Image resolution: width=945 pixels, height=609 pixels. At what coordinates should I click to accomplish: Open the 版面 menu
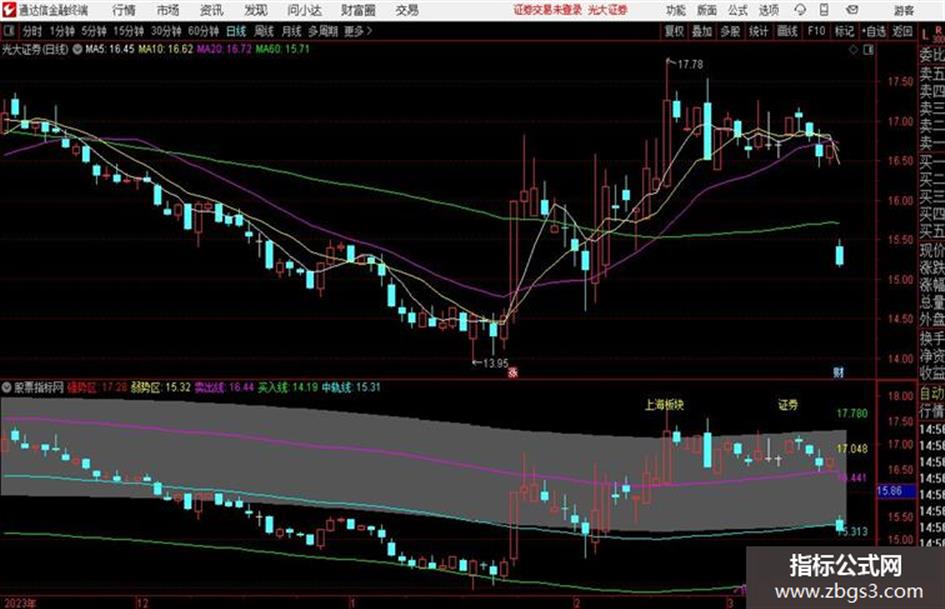(x=706, y=10)
